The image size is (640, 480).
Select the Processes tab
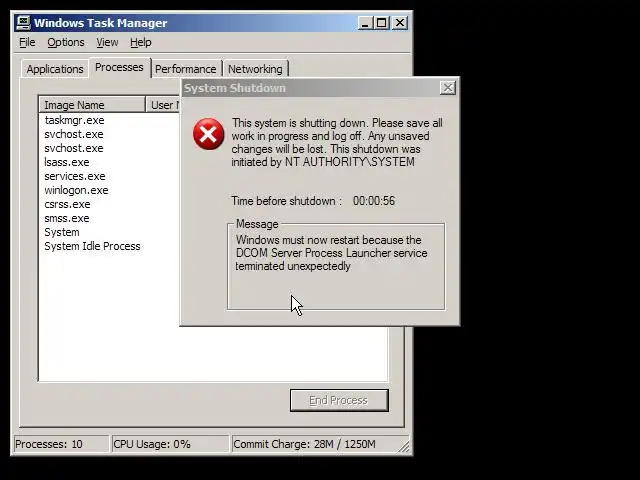119,67
